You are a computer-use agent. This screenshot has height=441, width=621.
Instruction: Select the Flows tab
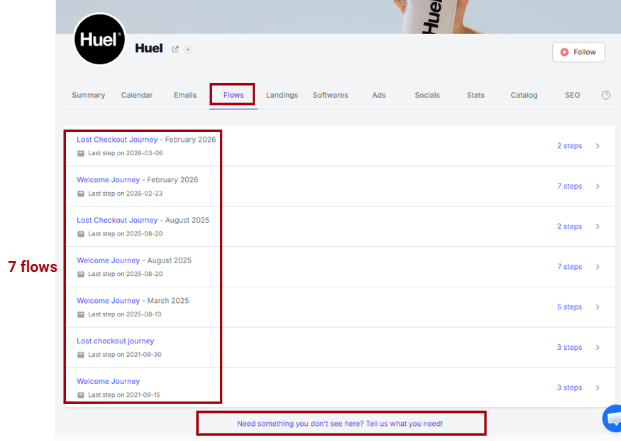click(233, 95)
